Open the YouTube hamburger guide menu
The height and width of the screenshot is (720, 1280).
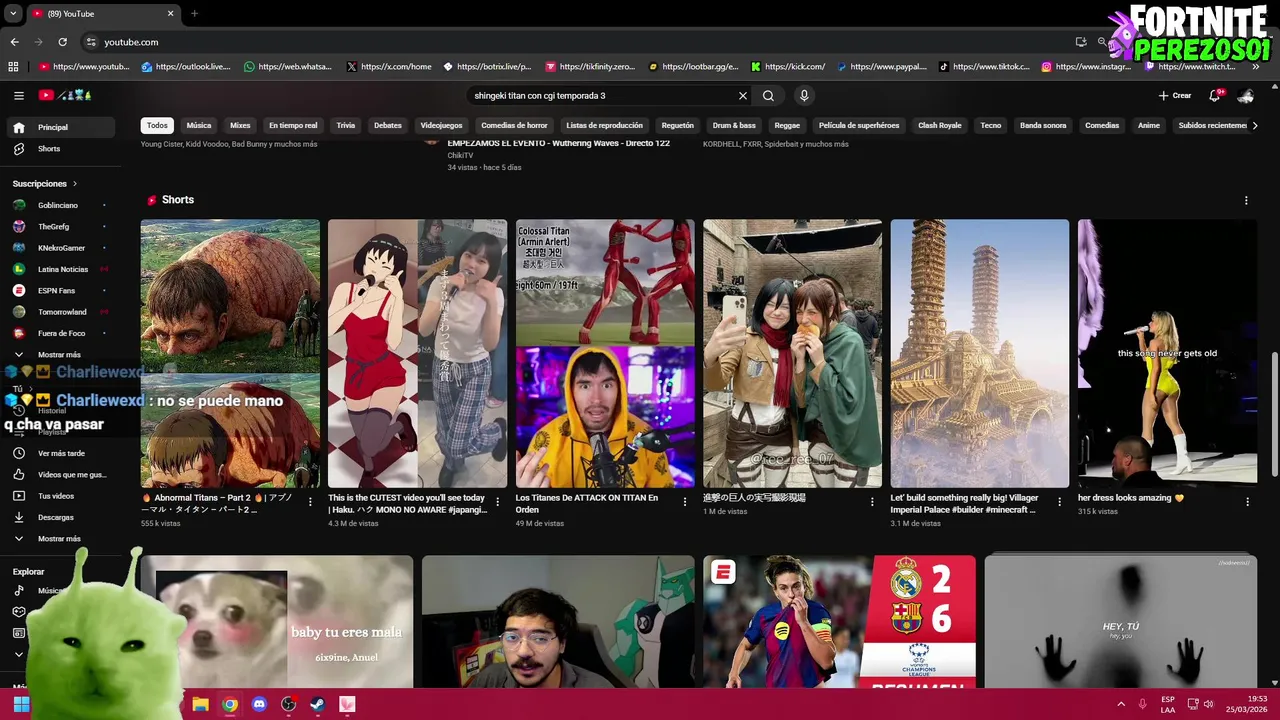click(x=19, y=95)
